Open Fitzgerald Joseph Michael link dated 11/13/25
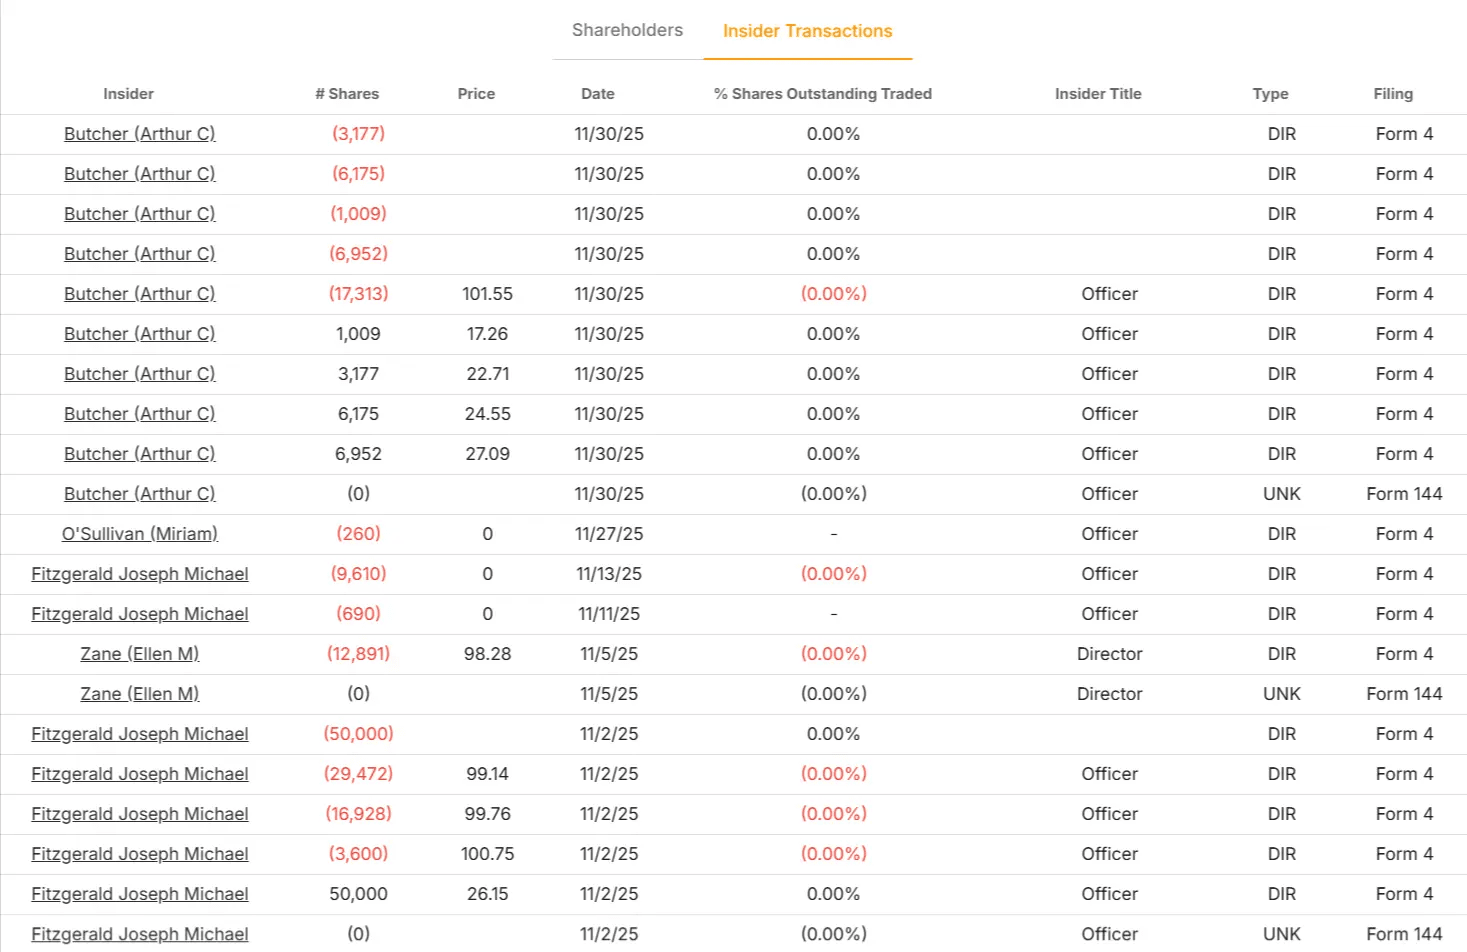1467x952 pixels. coord(140,574)
